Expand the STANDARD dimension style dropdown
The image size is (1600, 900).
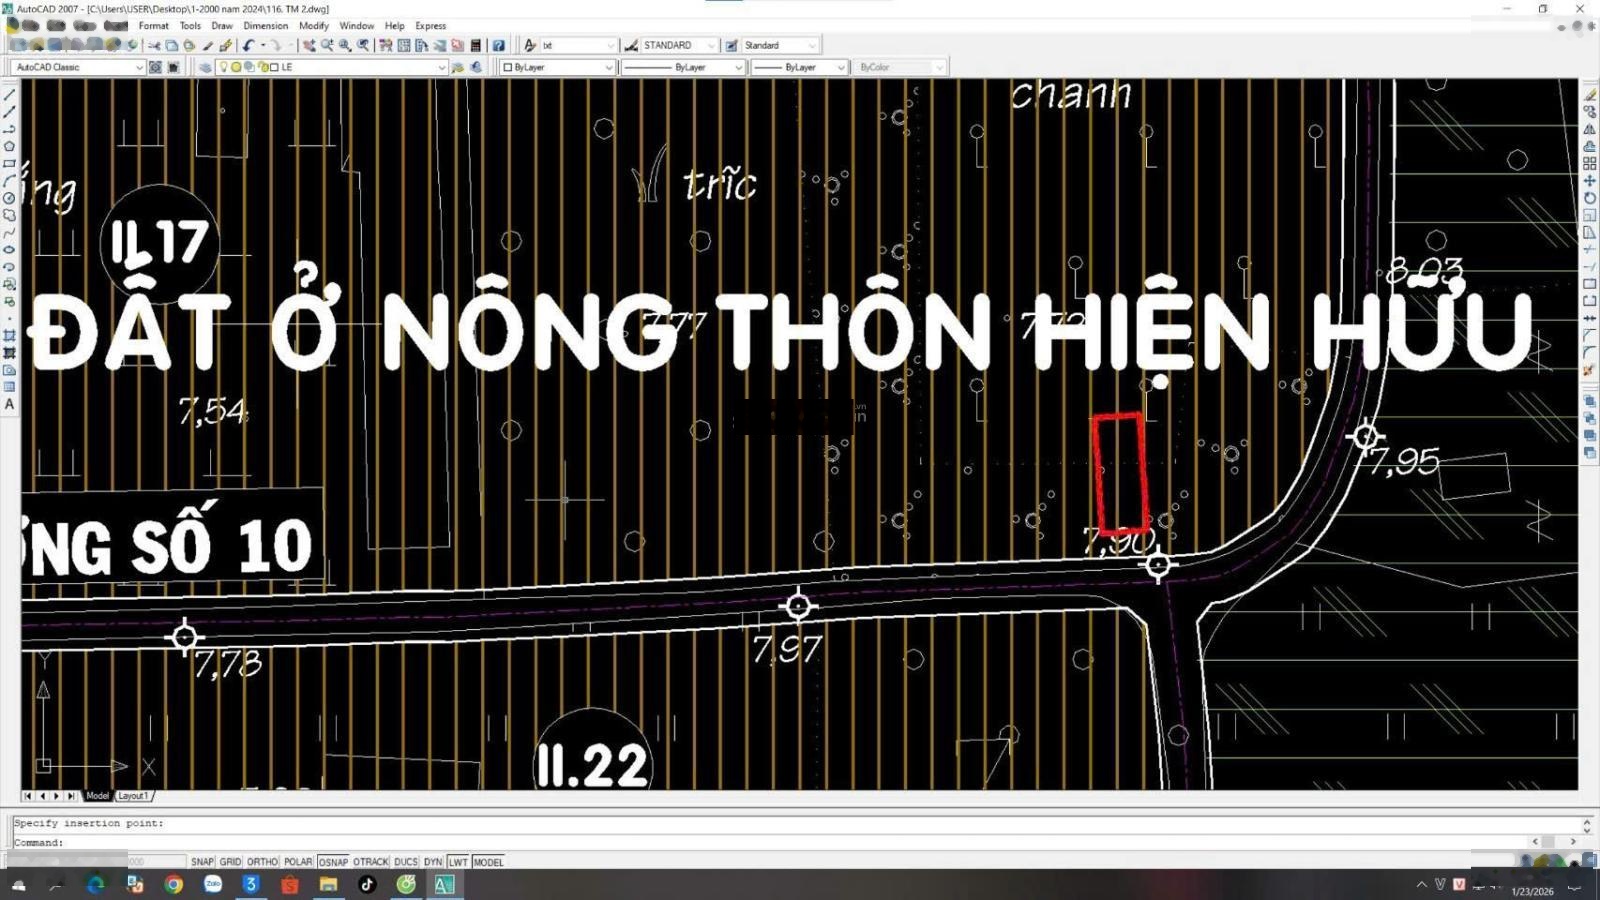(710, 45)
